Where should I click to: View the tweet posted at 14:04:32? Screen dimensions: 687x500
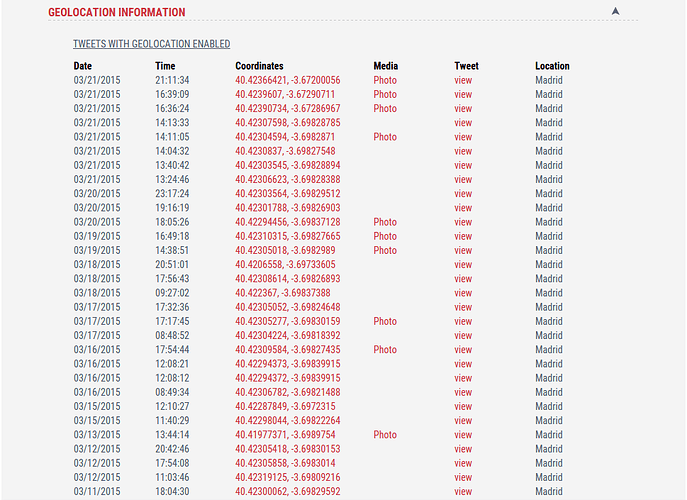463,151
